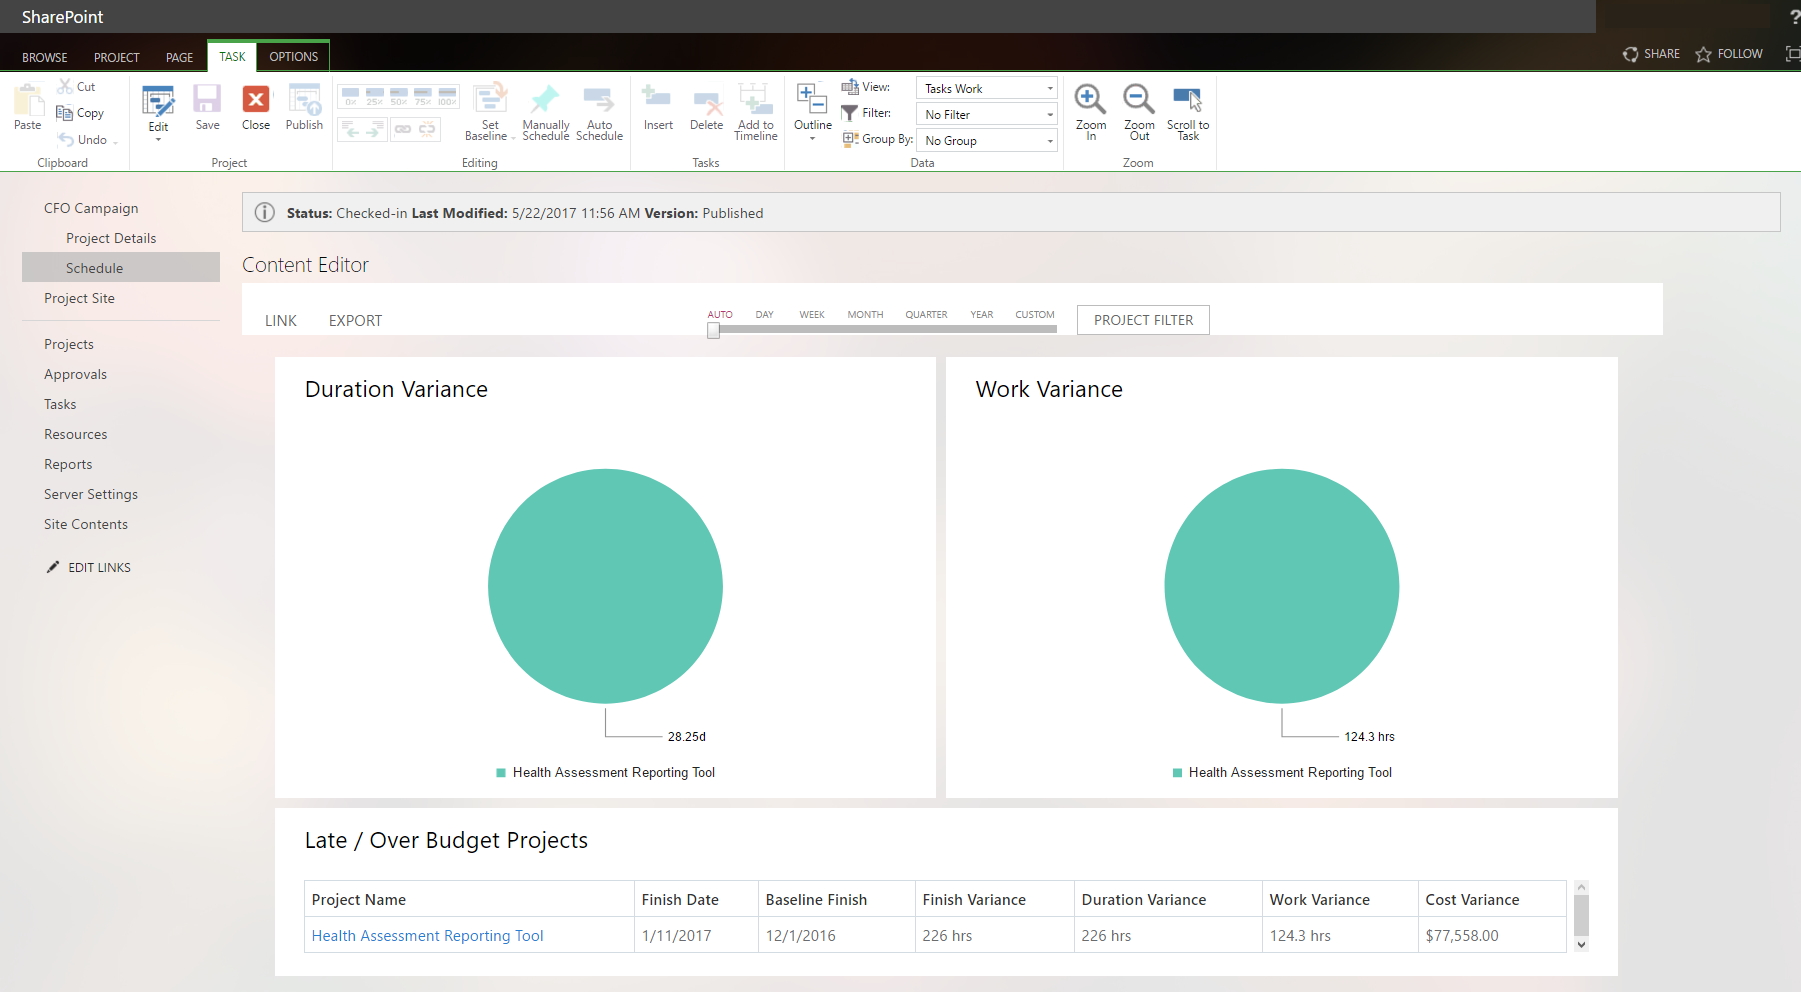Image resolution: width=1801 pixels, height=992 pixels.
Task: Click the Copy icon
Action: point(65,113)
